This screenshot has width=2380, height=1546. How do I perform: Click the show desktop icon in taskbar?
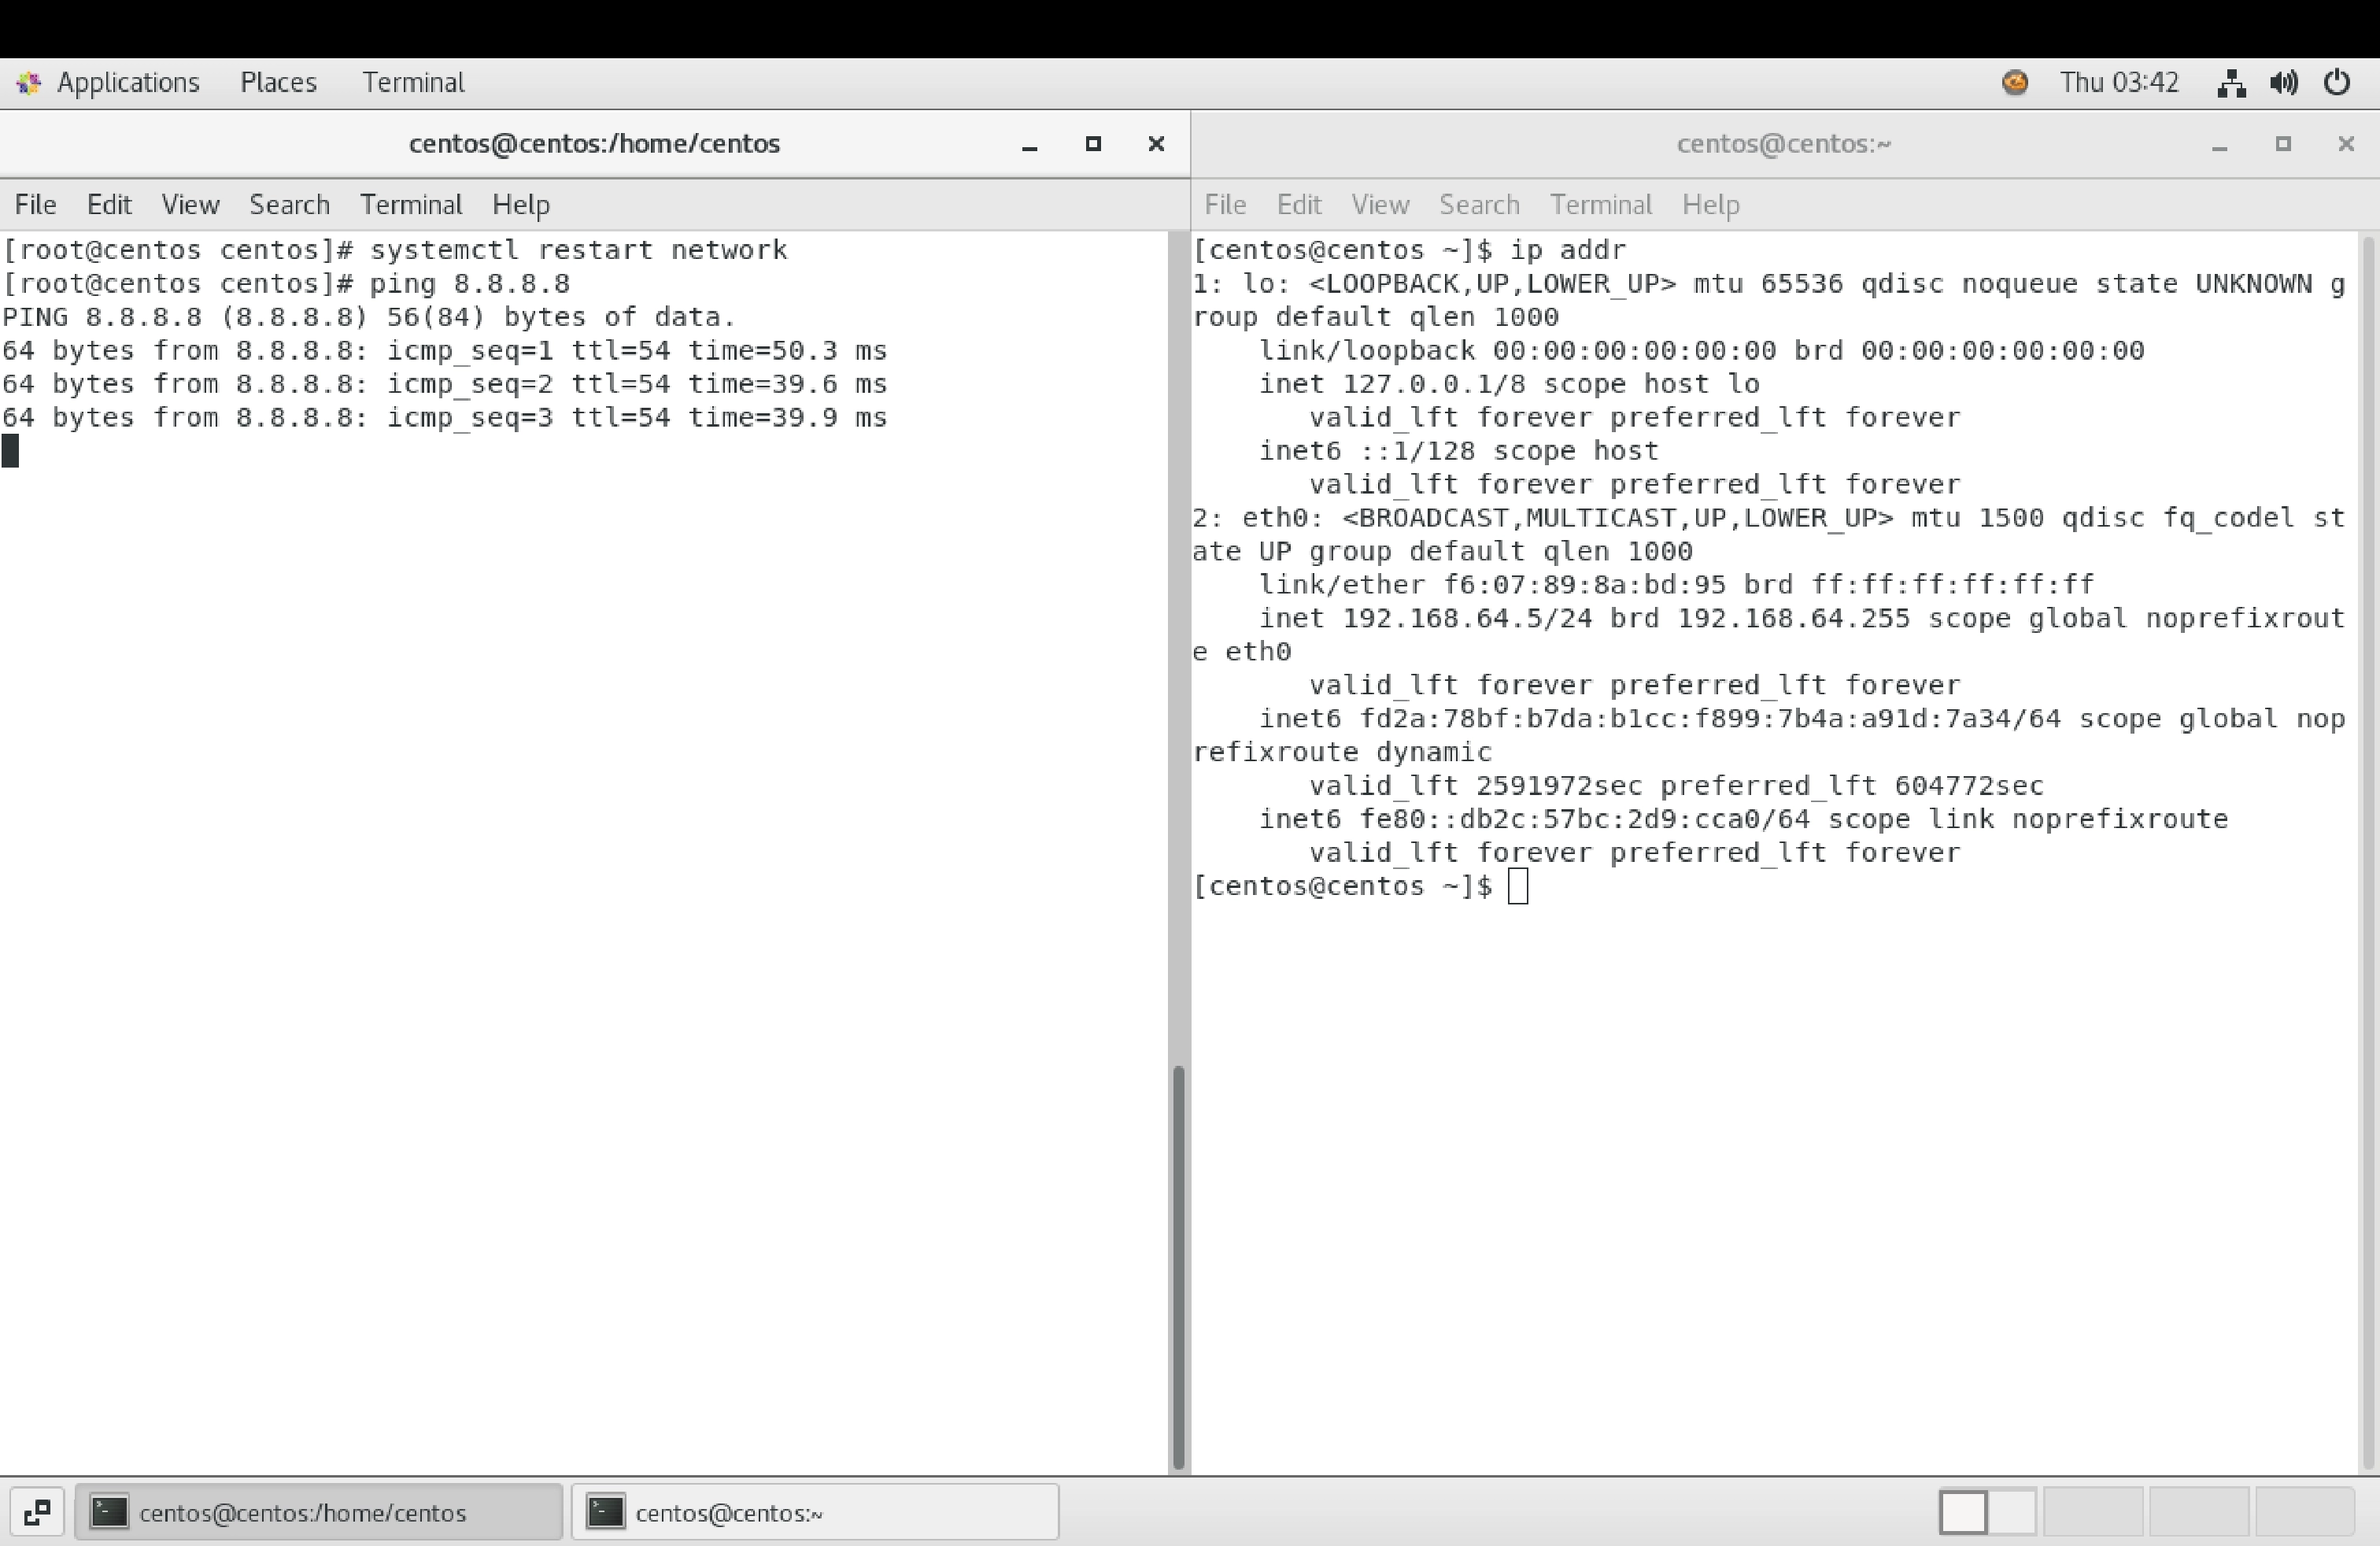[x=37, y=1512]
